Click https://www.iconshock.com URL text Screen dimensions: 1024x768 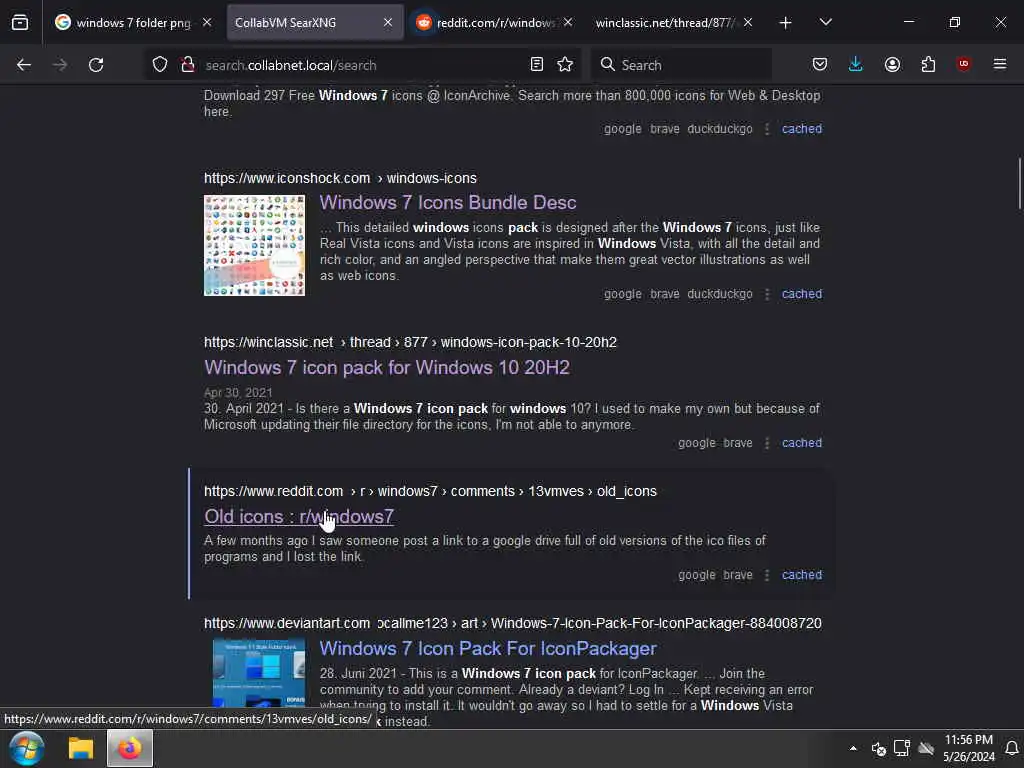[x=287, y=178]
